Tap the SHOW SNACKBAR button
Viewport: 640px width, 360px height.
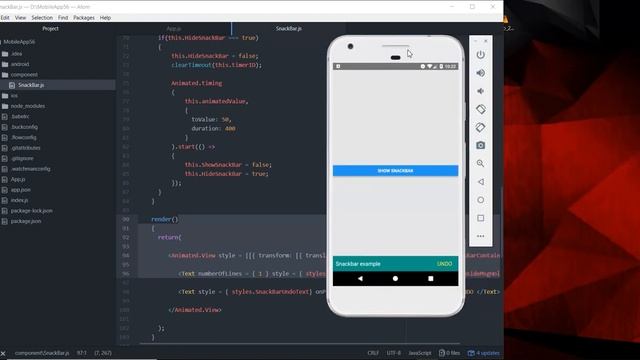(x=395, y=171)
